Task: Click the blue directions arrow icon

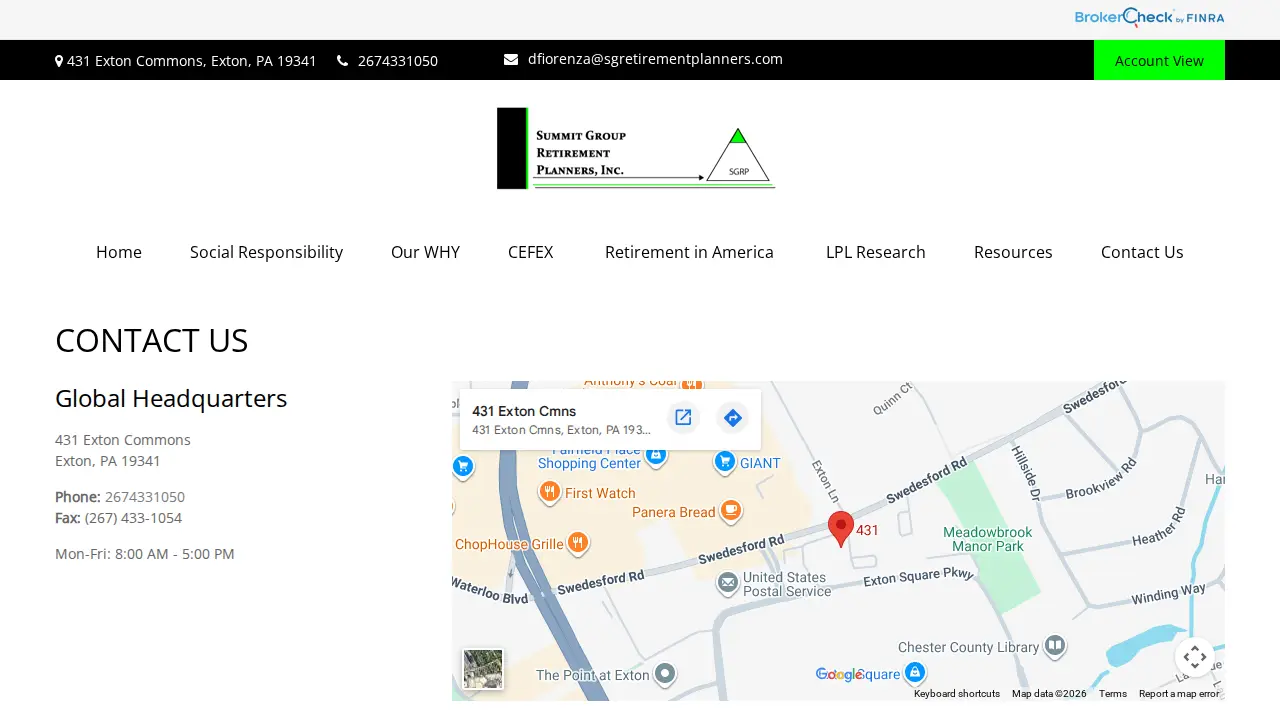Action: pyautogui.click(x=733, y=418)
